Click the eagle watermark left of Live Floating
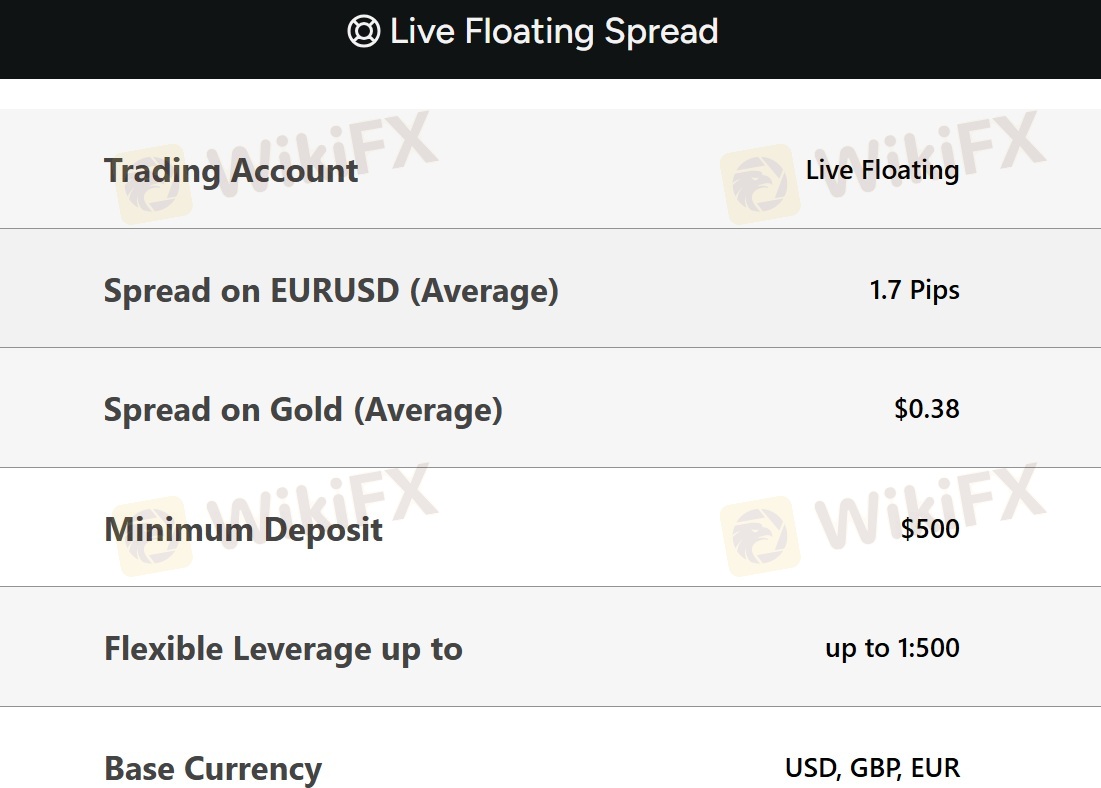The height and width of the screenshot is (788, 1101). pos(760,184)
